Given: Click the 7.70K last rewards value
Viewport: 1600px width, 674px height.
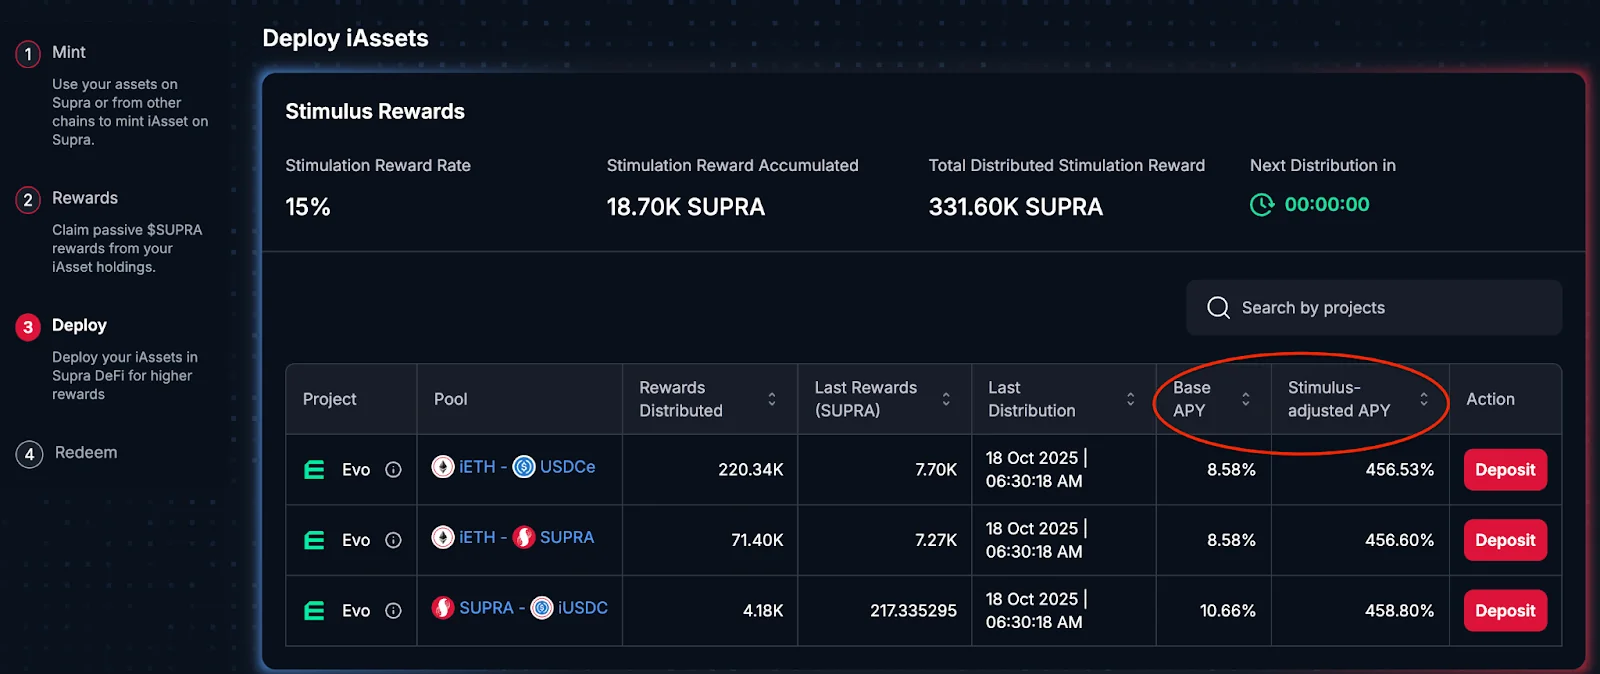Looking at the screenshot, I should click(x=936, y=470).
